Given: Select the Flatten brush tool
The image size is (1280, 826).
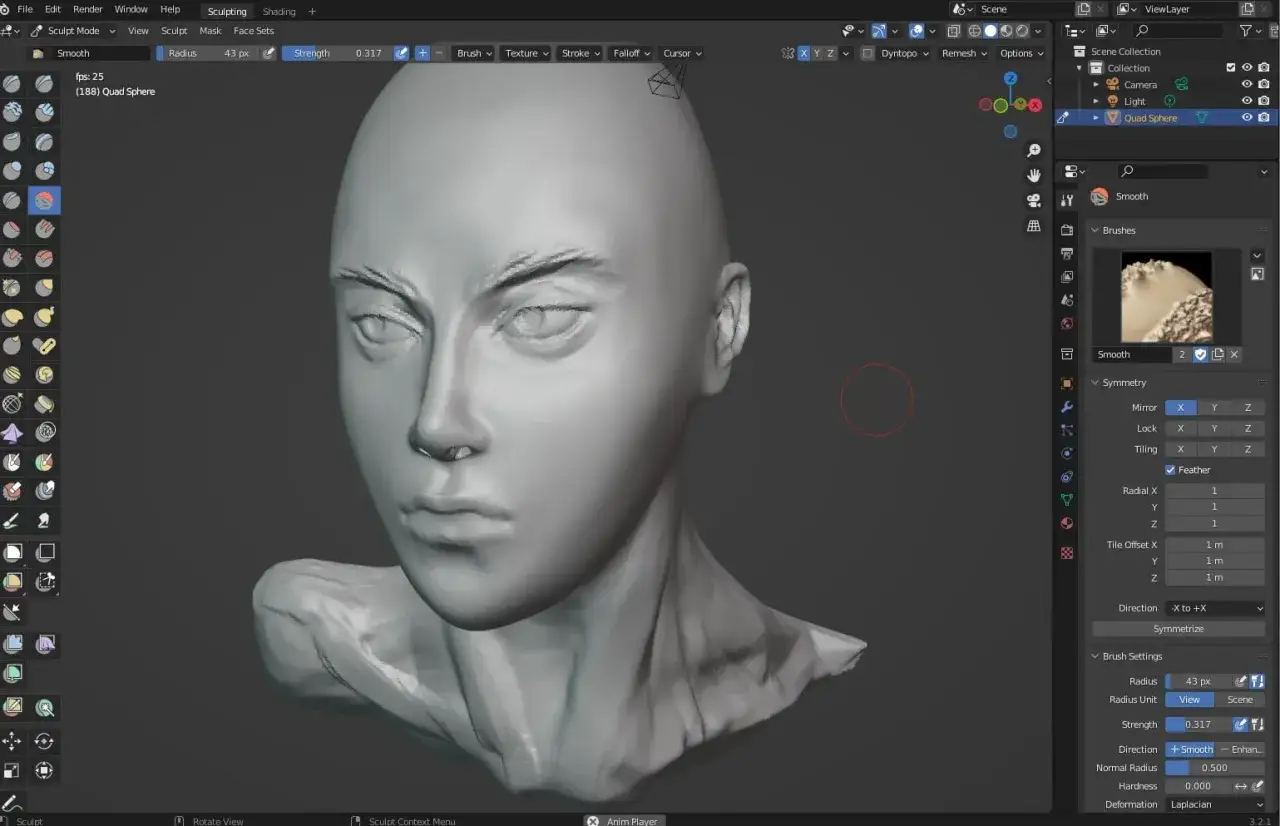Looking at the screenshot, I should coord(12,229).
